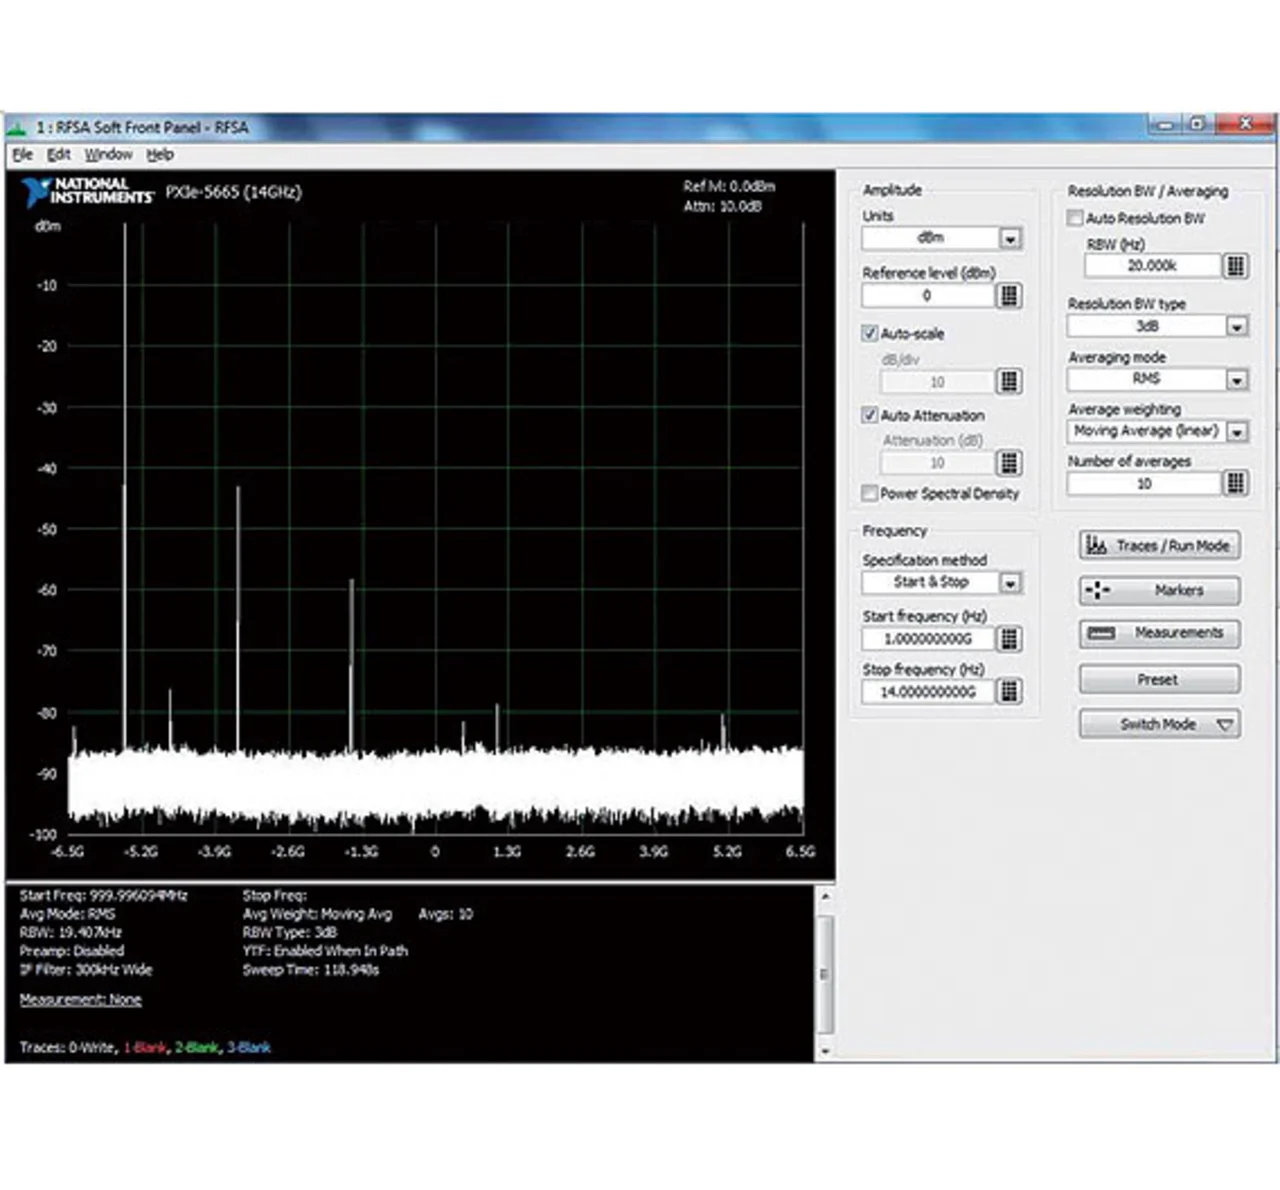Open the Edit menu
Screen dimensions: 1280x1190
tap(59, 155)
